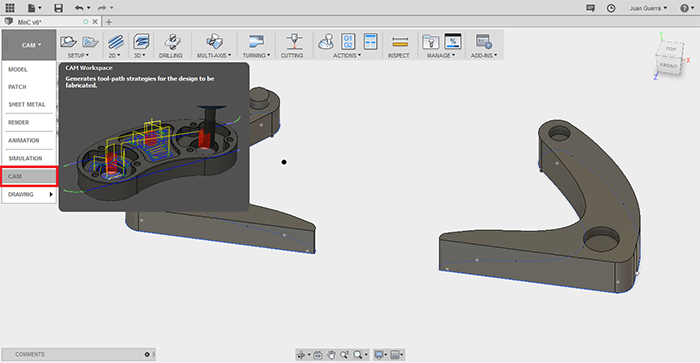Open the Cutting tool icon
This screenshot has height=363, width=700.
[293, 42]
